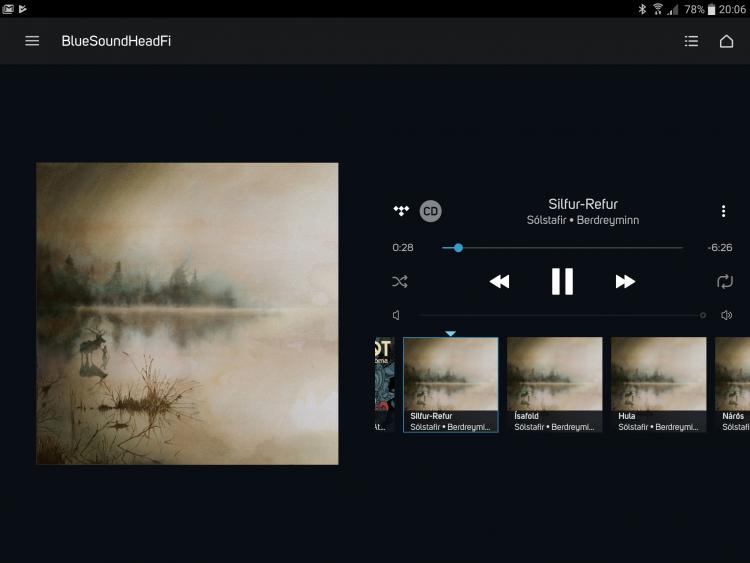
Task: Click the BlueSoundHeadFi player name
Action: click(x=116, y=41)
